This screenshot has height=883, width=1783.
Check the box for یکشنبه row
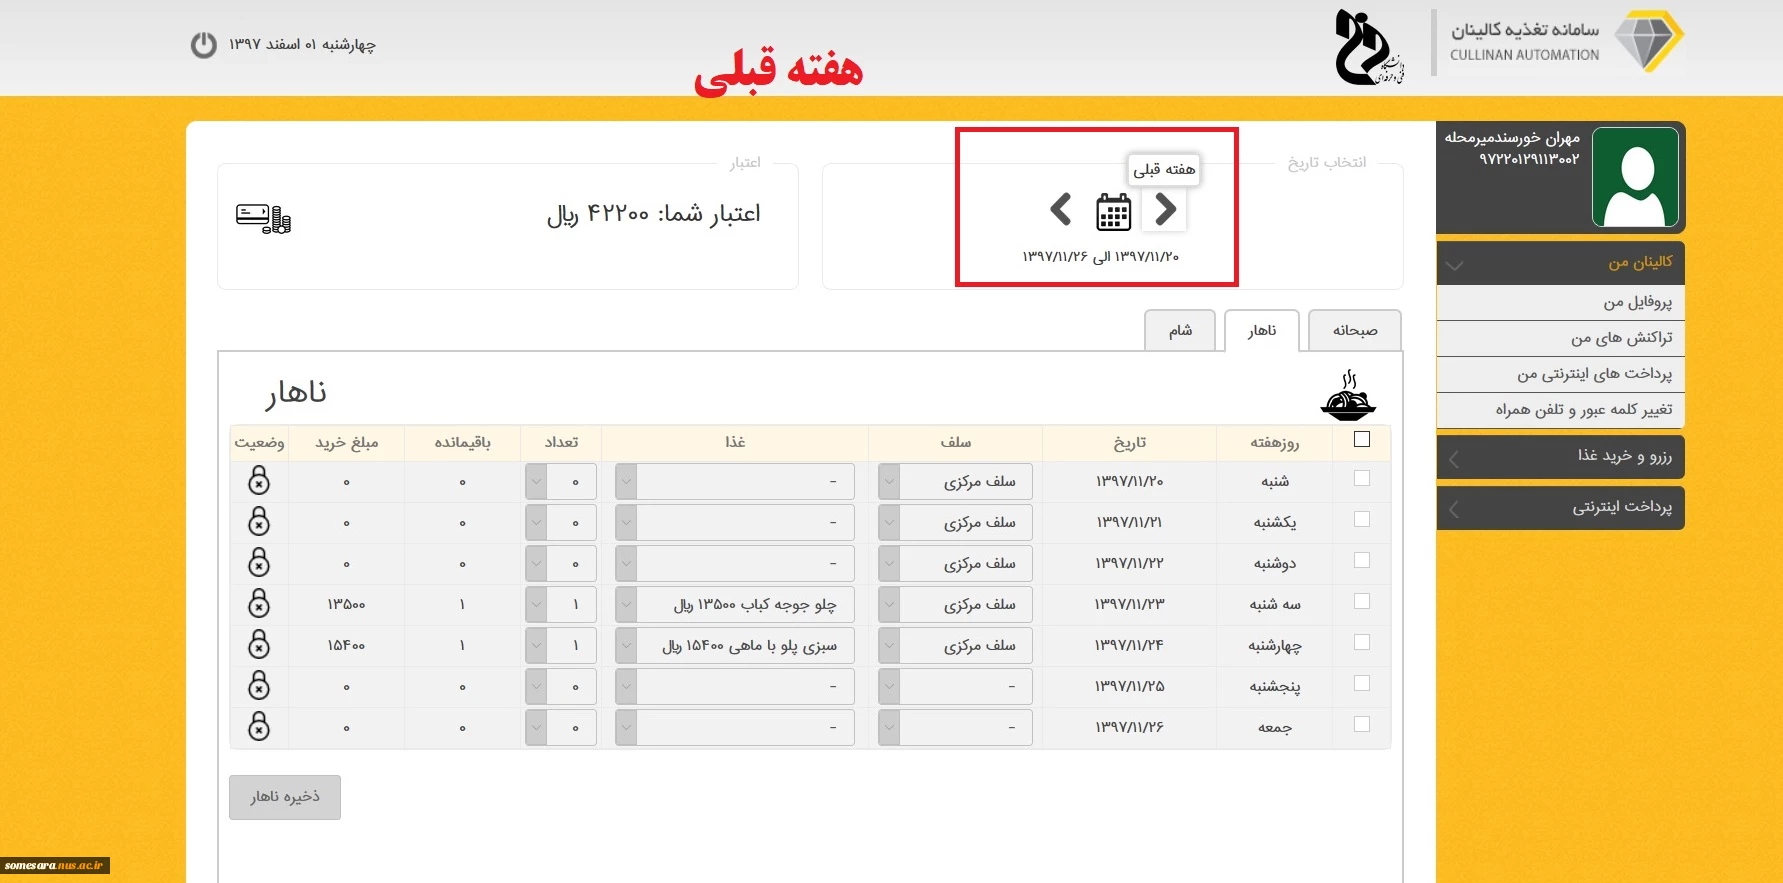point(1361,520)
